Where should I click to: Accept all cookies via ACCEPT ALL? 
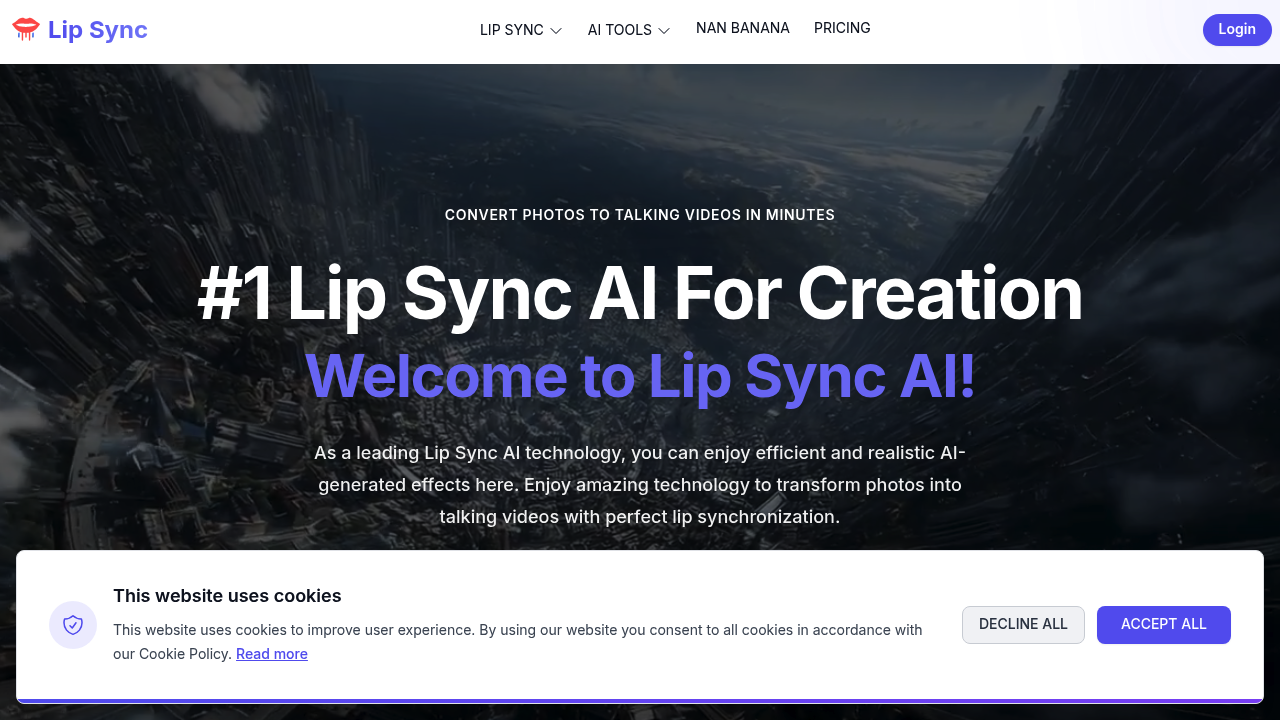click(1163, 624)
